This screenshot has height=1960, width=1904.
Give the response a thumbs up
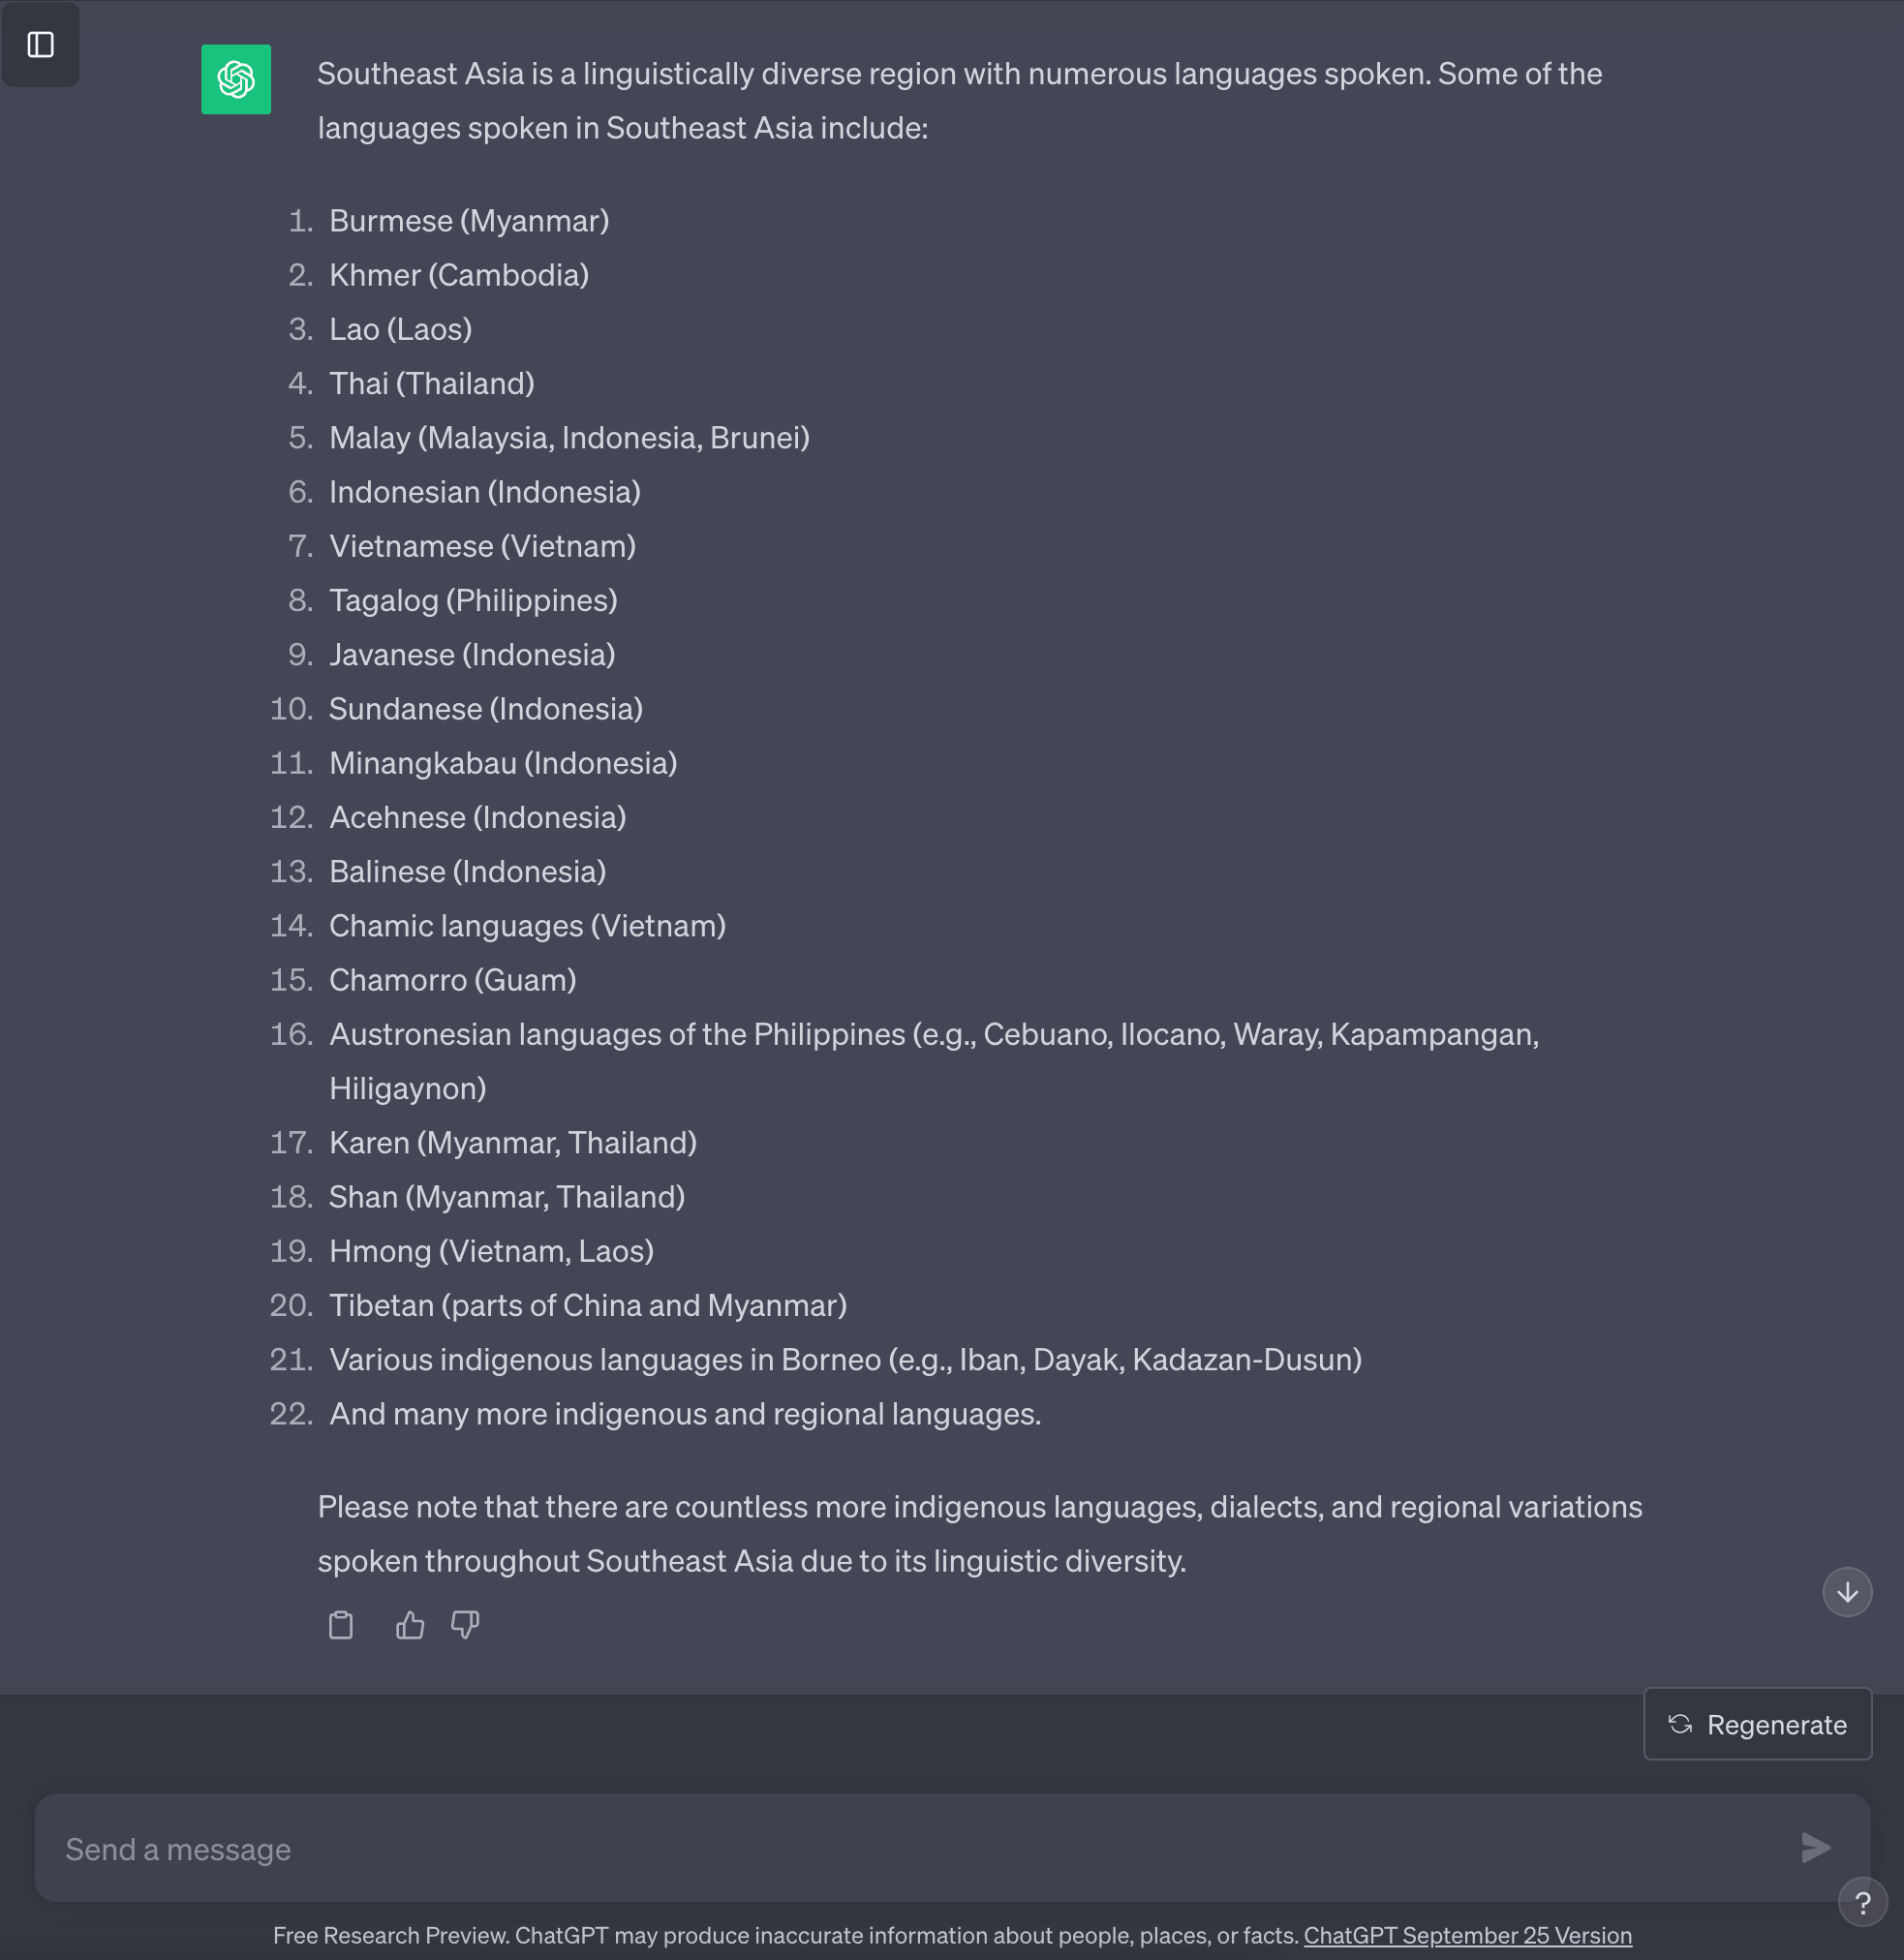410,1625
